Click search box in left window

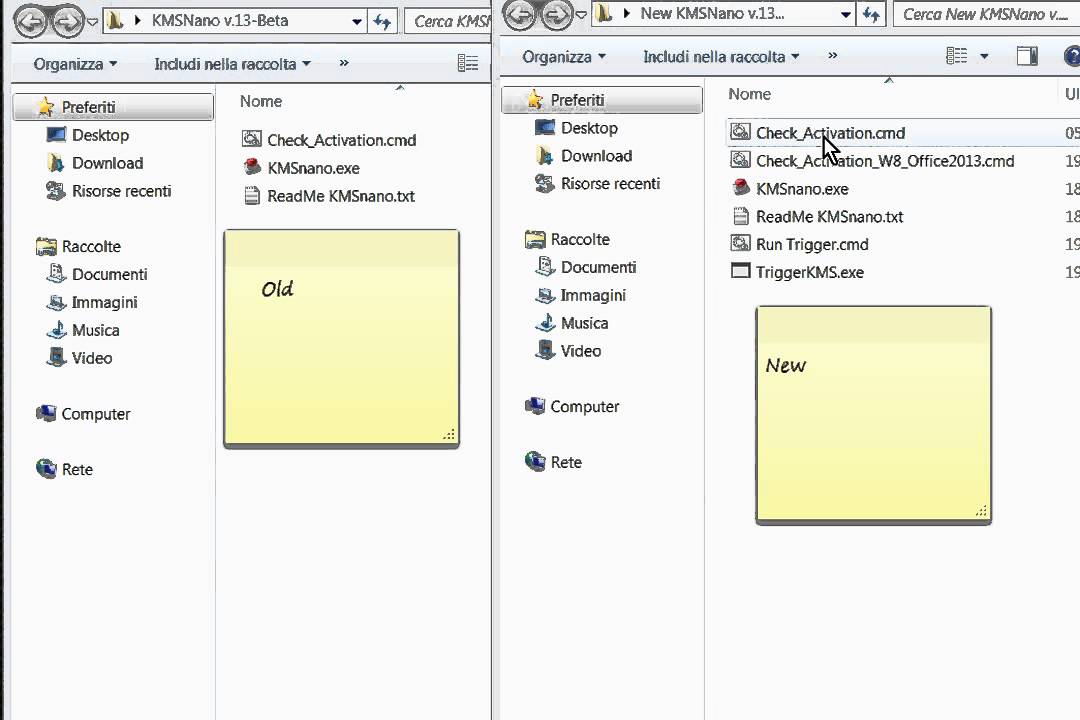448,21
